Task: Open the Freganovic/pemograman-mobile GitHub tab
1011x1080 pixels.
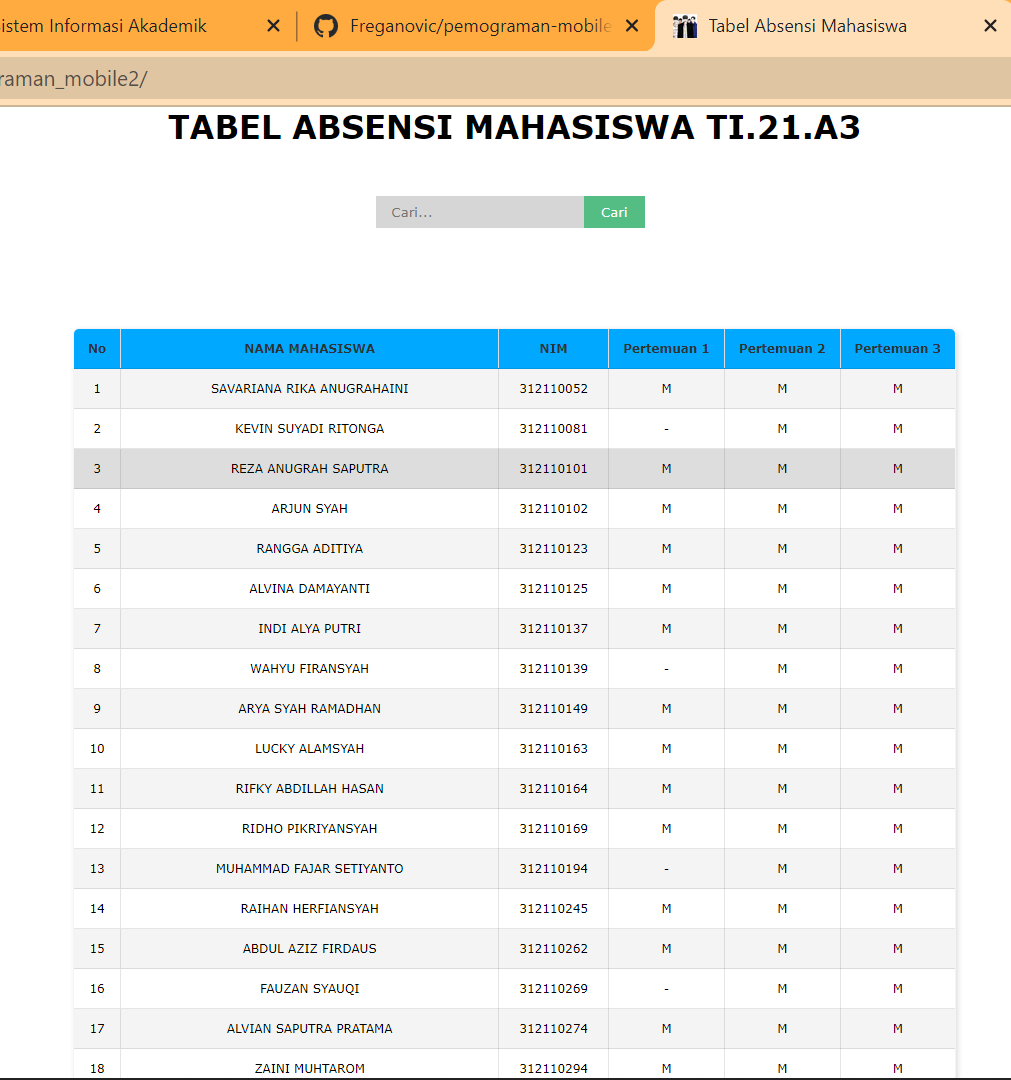Action: pos(470,26)
